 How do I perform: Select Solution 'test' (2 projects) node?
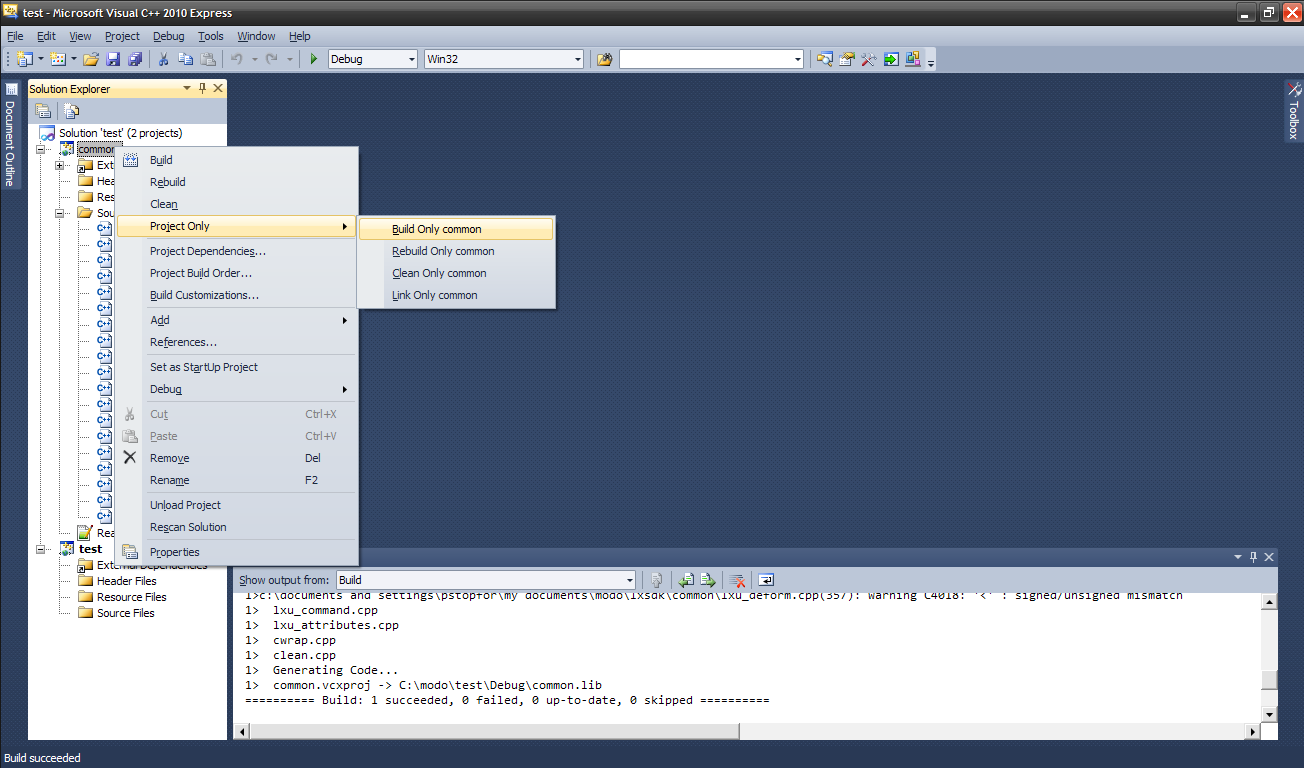pyautogui.click(x=120, y=133)
